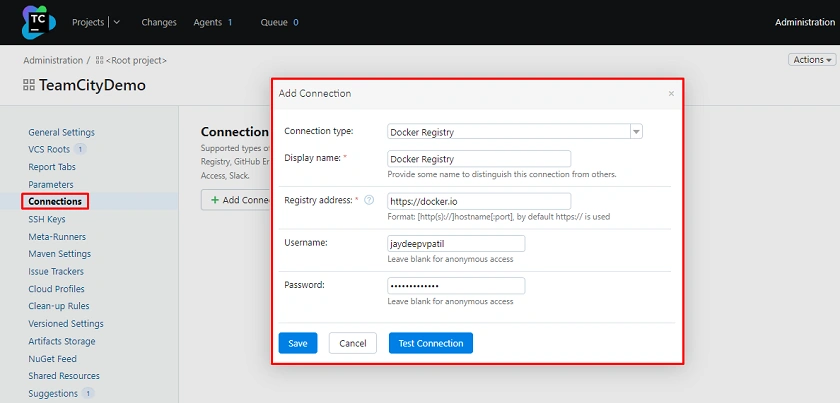Open the Agents page
The width and height of the screenshot is (840, 403).
(207, 23)
